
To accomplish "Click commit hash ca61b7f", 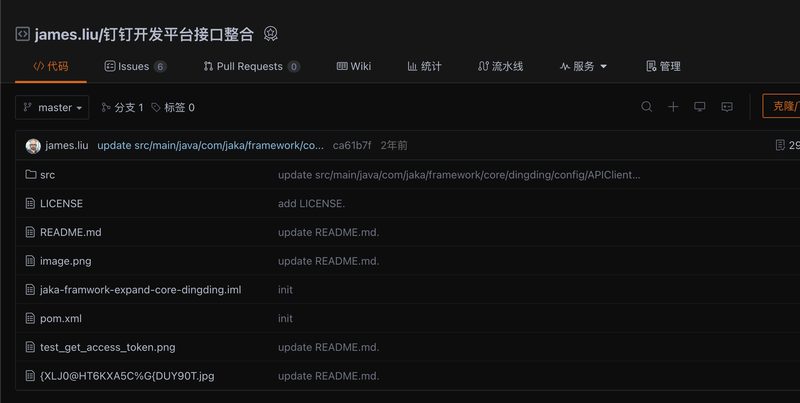I will tap(352, 145).
